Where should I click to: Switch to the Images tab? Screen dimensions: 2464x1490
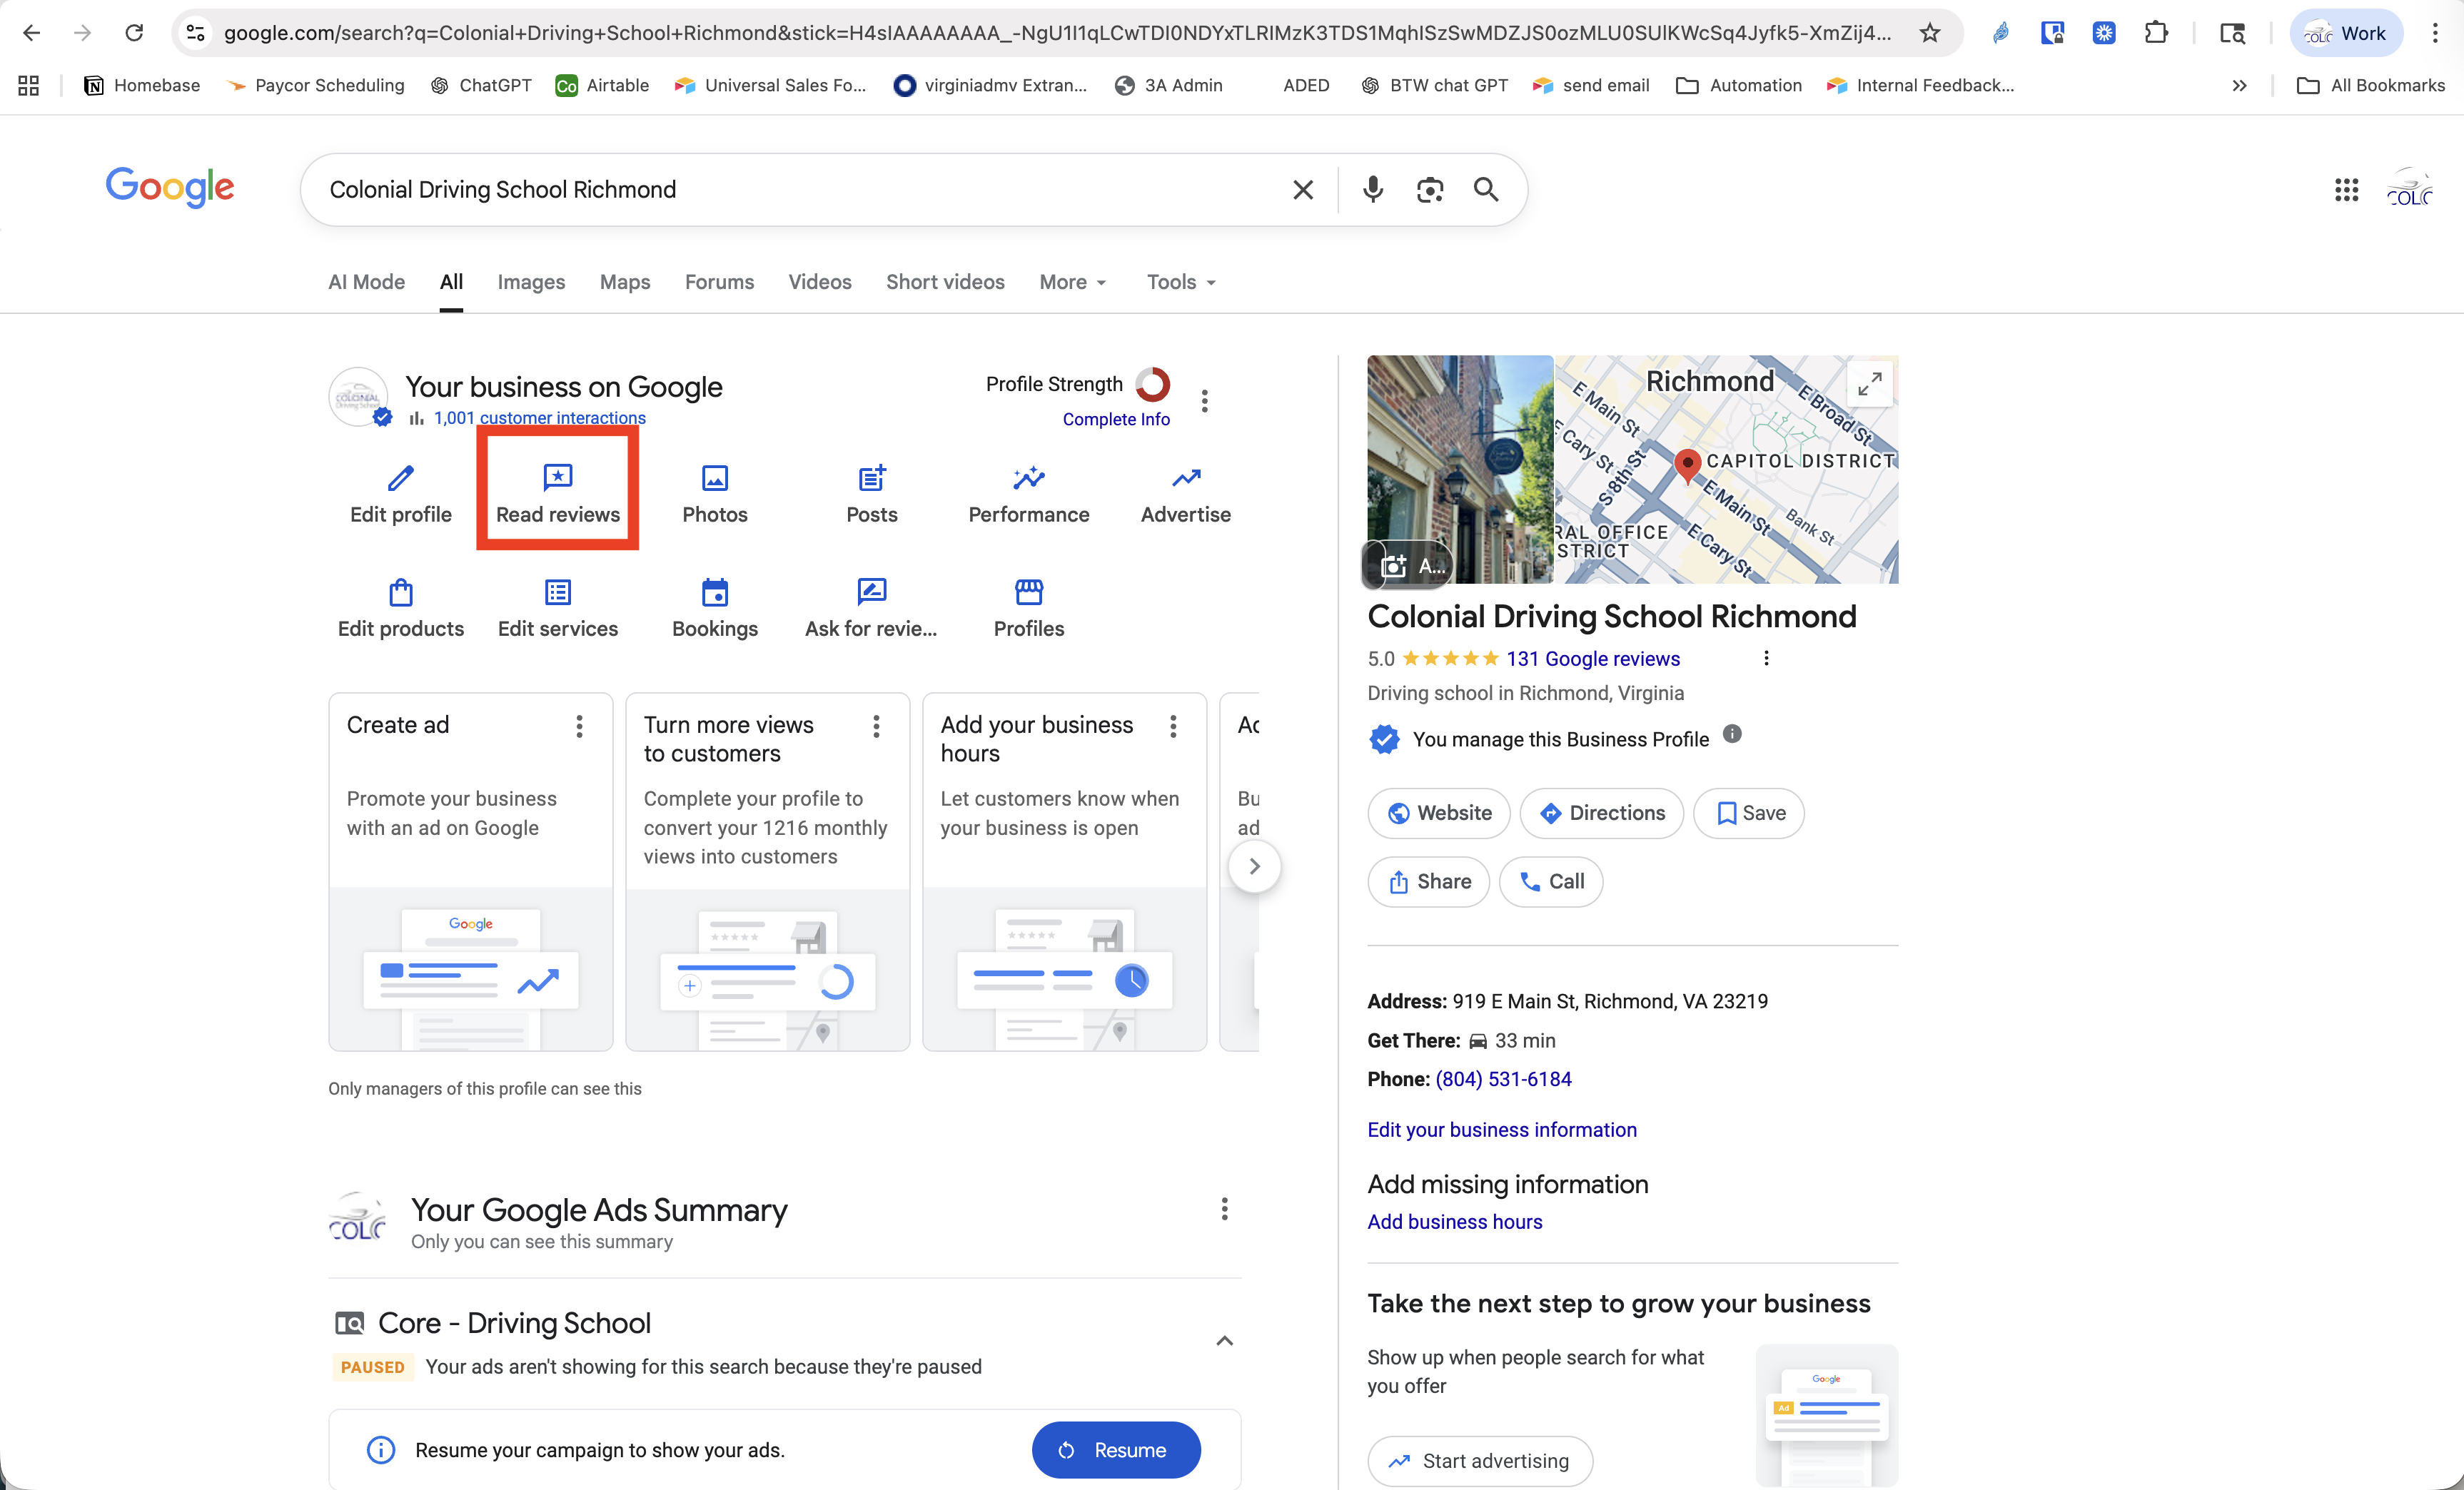point(531,282)
